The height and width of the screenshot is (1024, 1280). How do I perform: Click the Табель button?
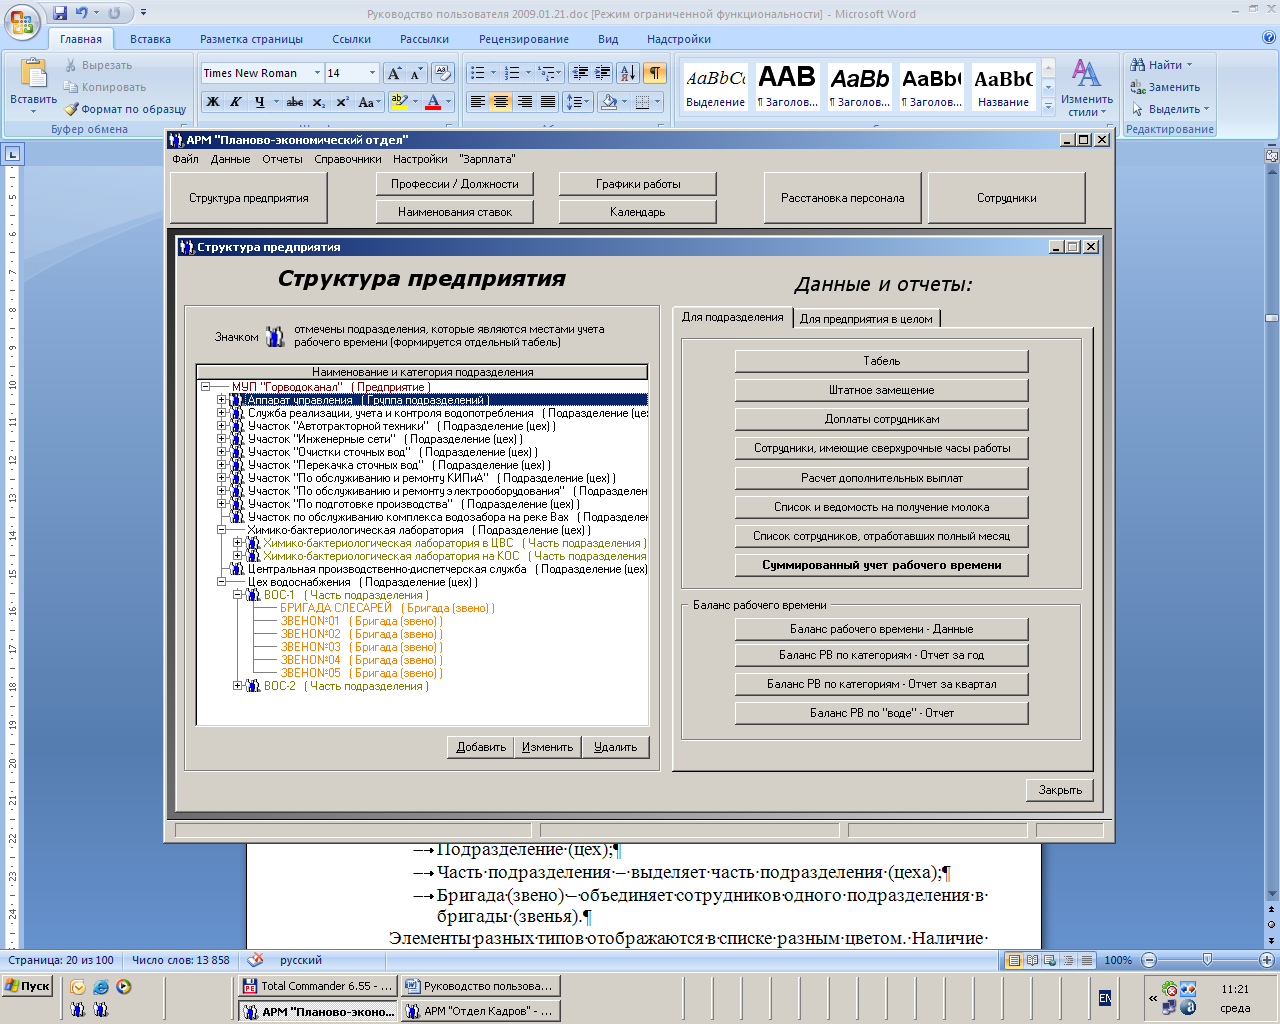(881, 361)
